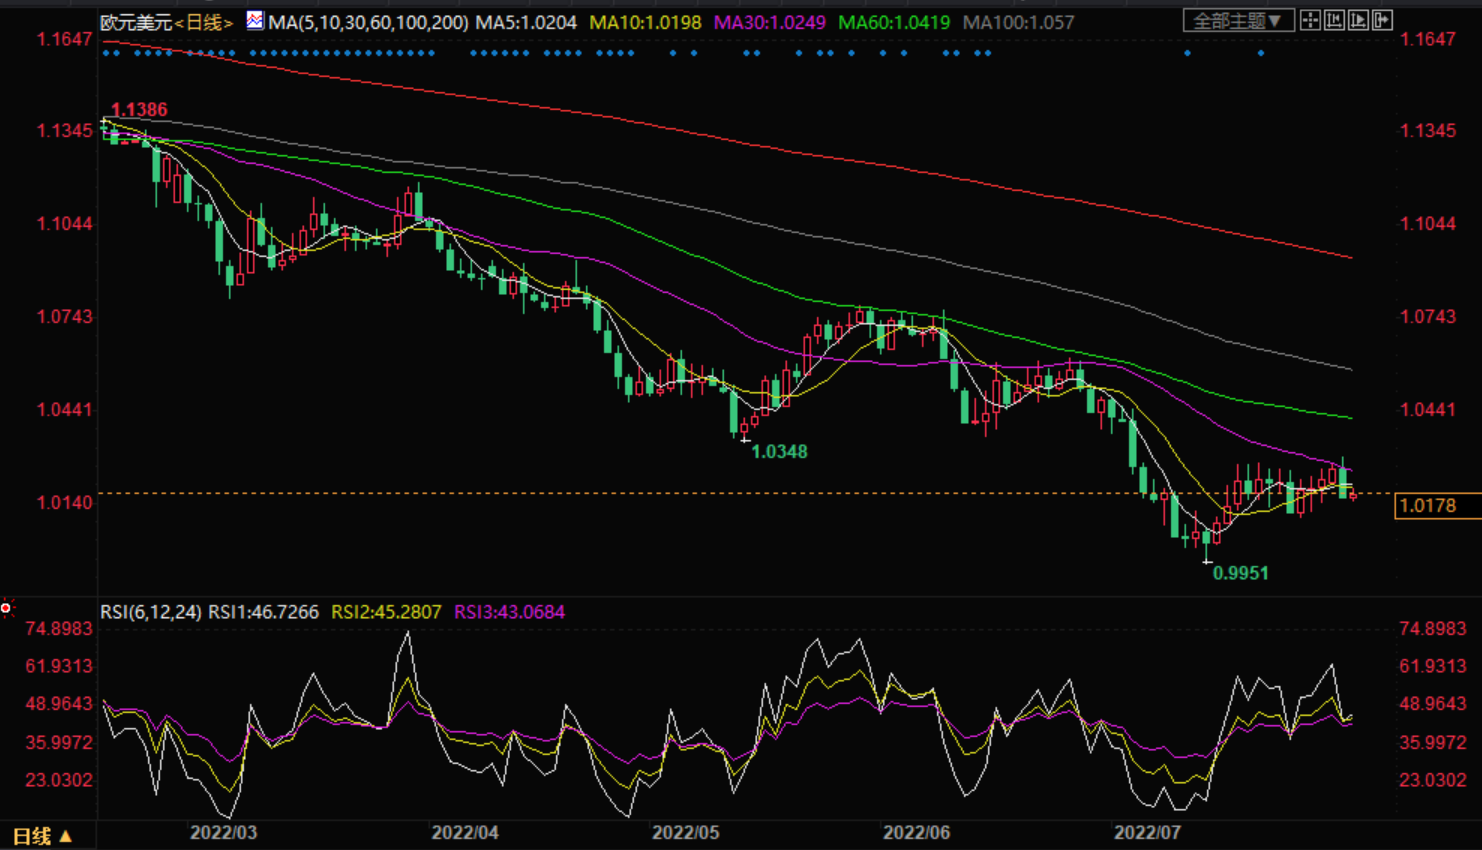Expand the 日线 period selector at bottom left
This screenshot has width=1482, height=850.
pos(42,836)
